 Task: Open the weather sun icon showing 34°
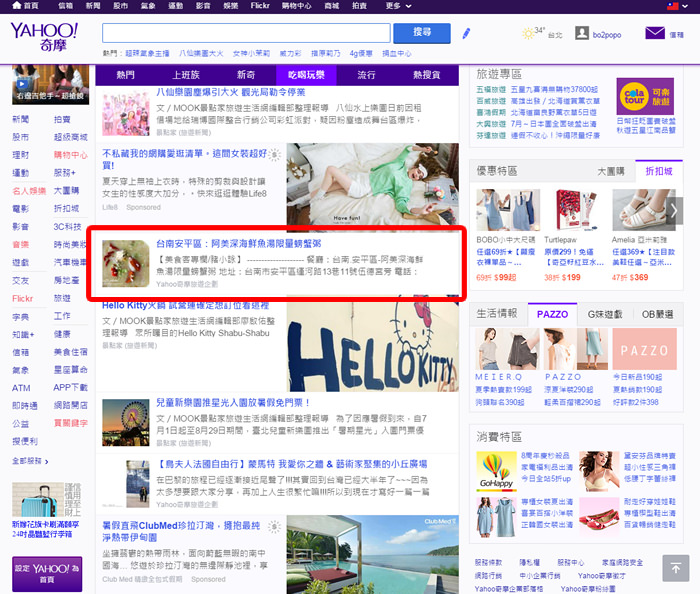click(x=528, y=33)
